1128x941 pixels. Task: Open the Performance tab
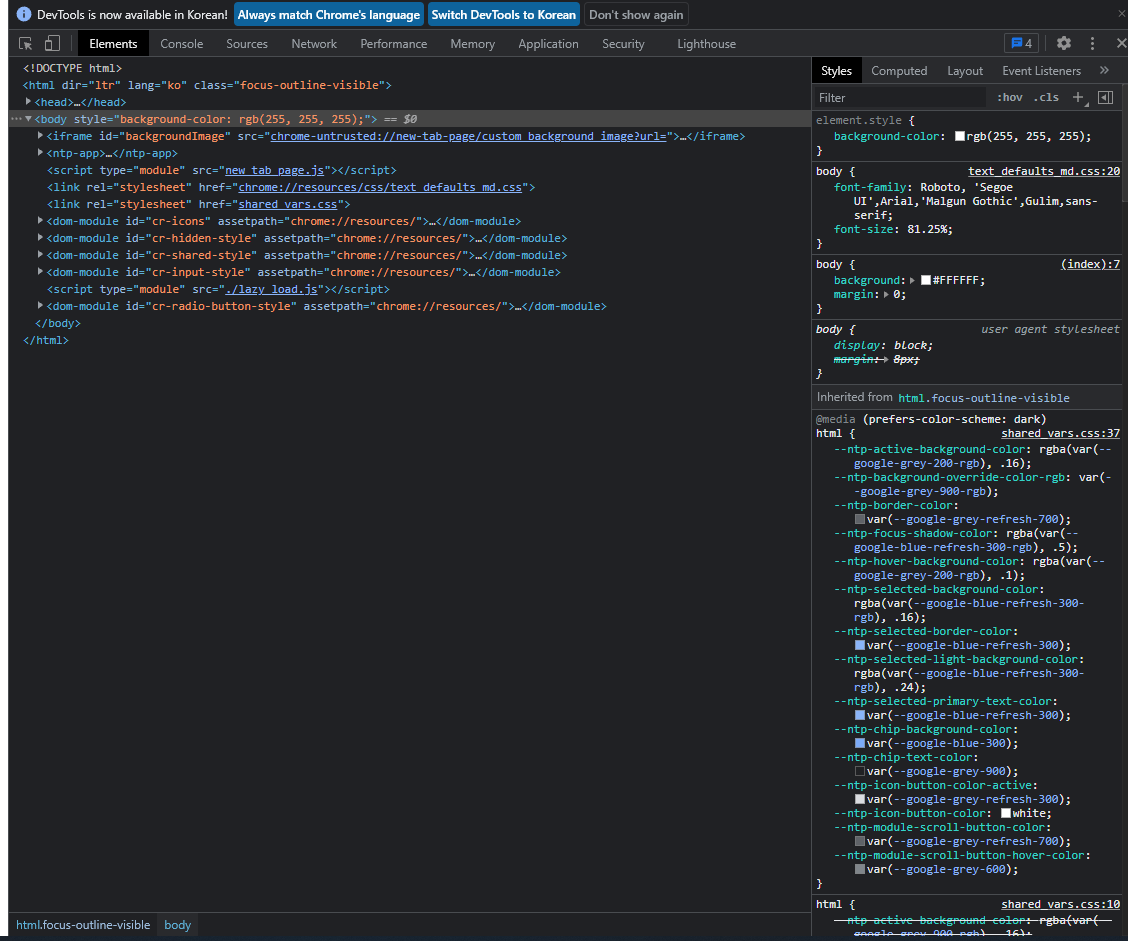(x=394, y=44)
